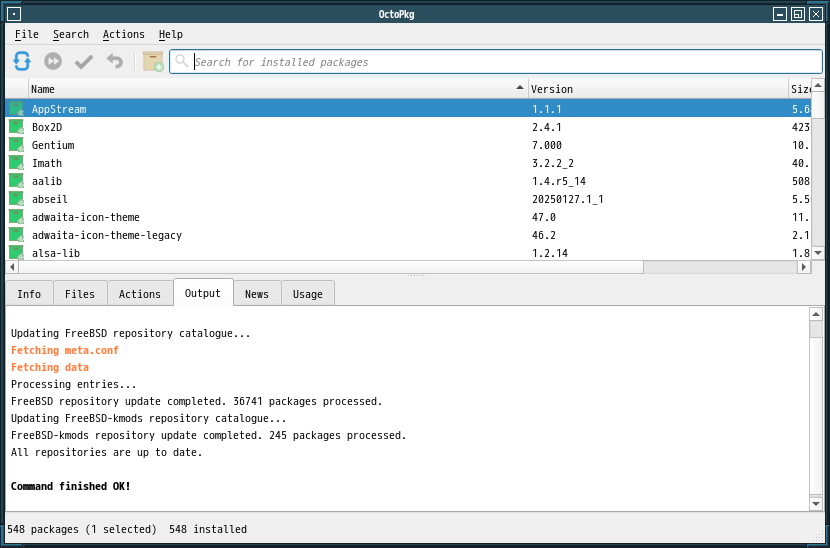Select the aalib package name
830x548 pixels.
(47, 181)
